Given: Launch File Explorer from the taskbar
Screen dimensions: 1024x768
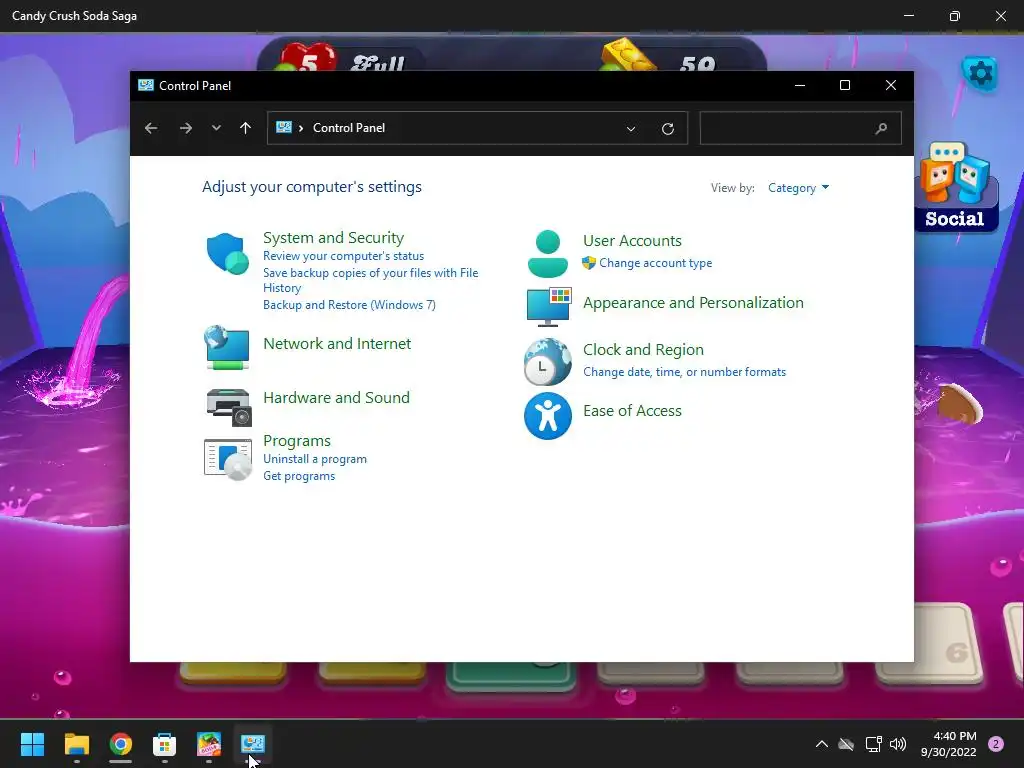Looking at the screenshot, I should pos(76,744).
